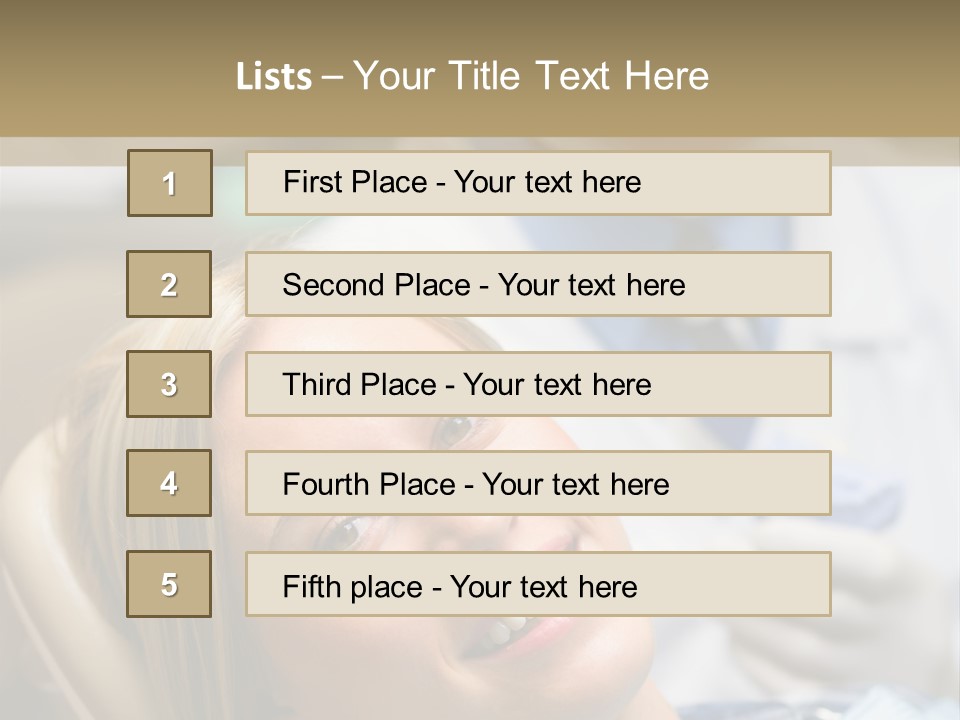Click "Your Title Text Here" heading text

coord(531,76)
